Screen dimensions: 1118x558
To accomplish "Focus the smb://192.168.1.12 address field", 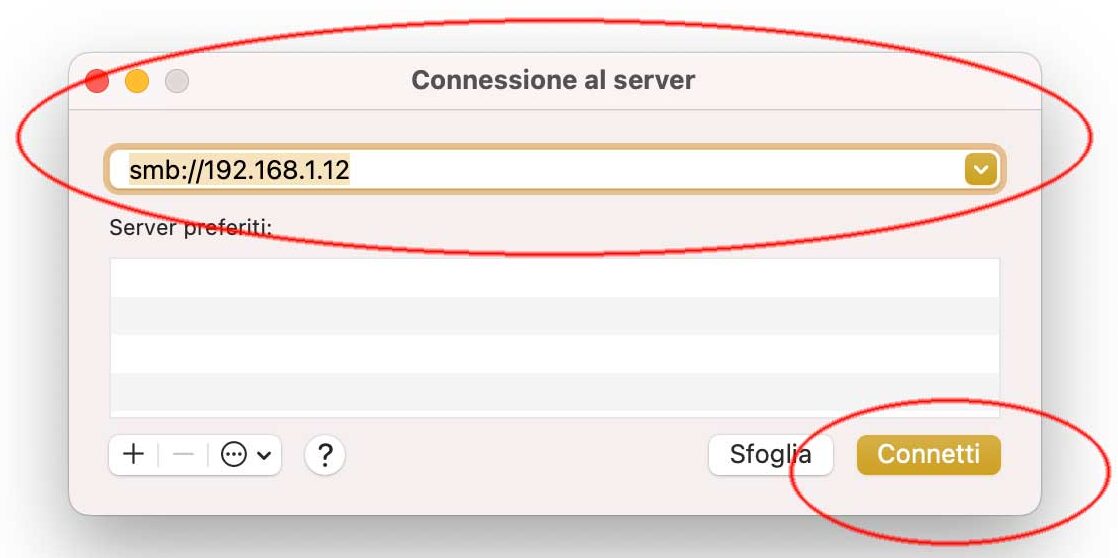I will pyautogui.click(x=555, y=170).
